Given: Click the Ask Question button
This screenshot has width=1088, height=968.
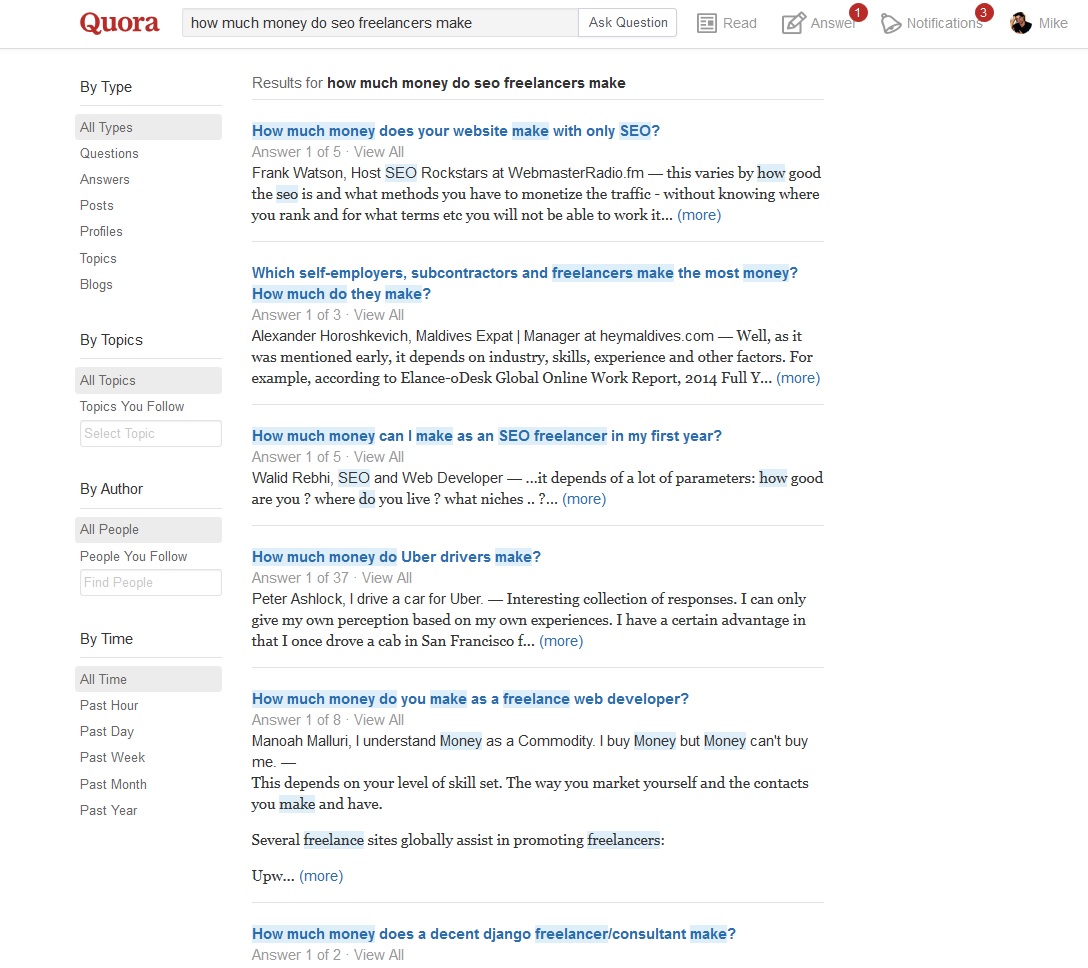Looking at the screenshot, I should 628,23.
